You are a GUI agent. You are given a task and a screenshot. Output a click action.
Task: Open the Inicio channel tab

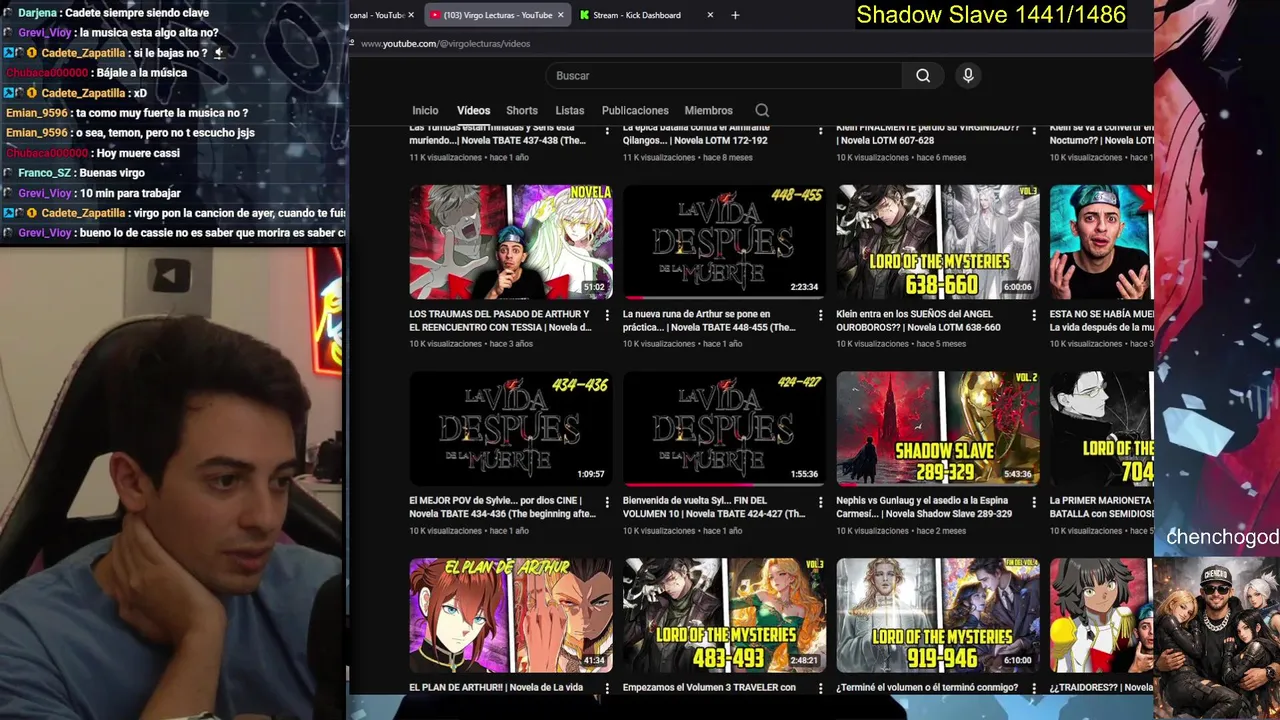point(425,111)
